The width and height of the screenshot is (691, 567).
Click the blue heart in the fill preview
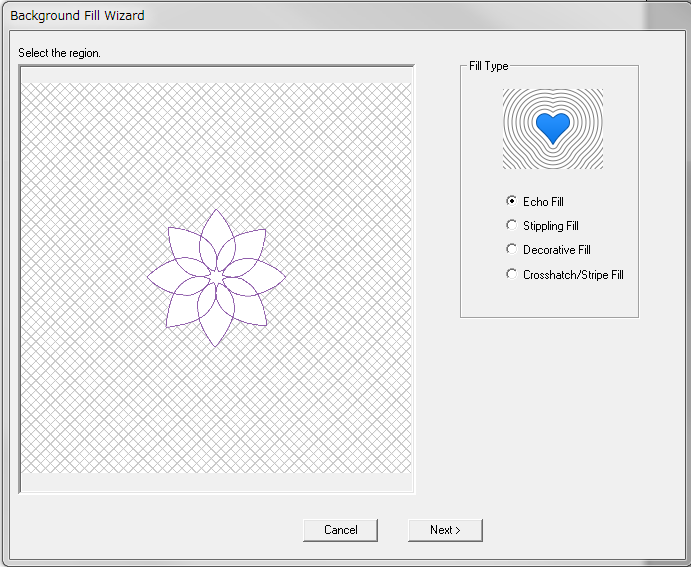point(552,125)
